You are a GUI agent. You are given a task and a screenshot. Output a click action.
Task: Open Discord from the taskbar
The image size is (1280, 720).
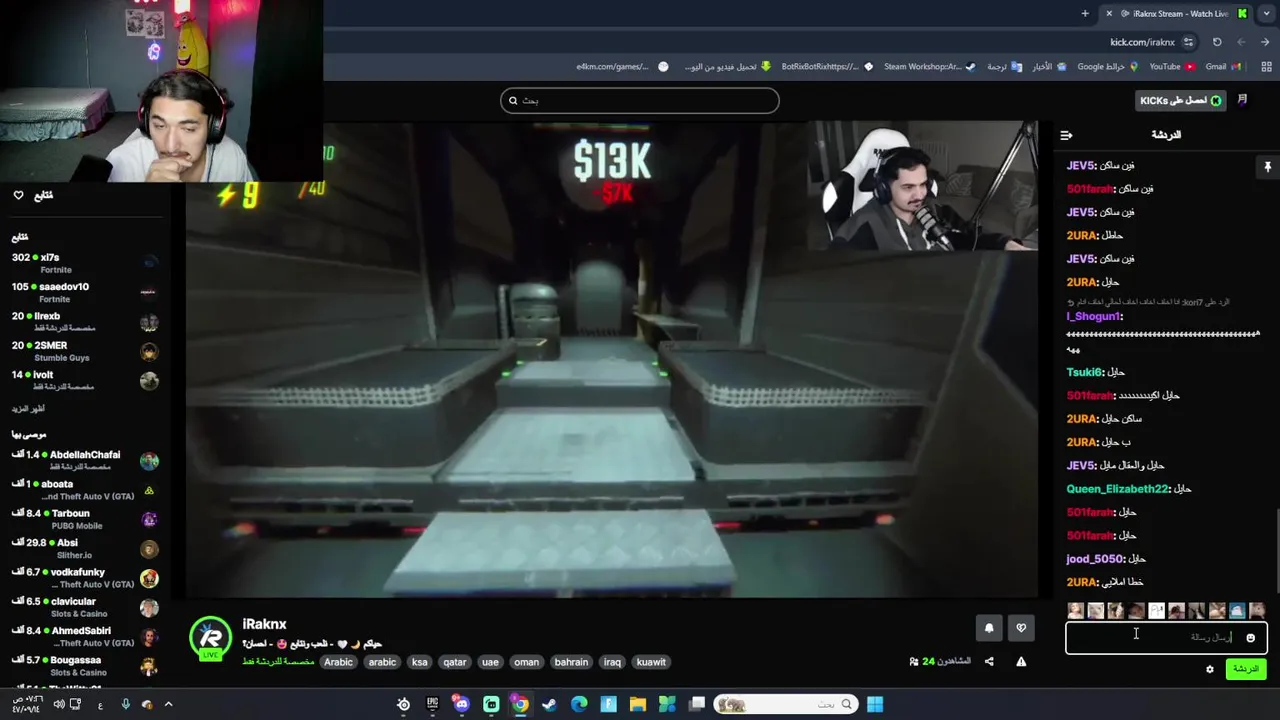[461, 704]
